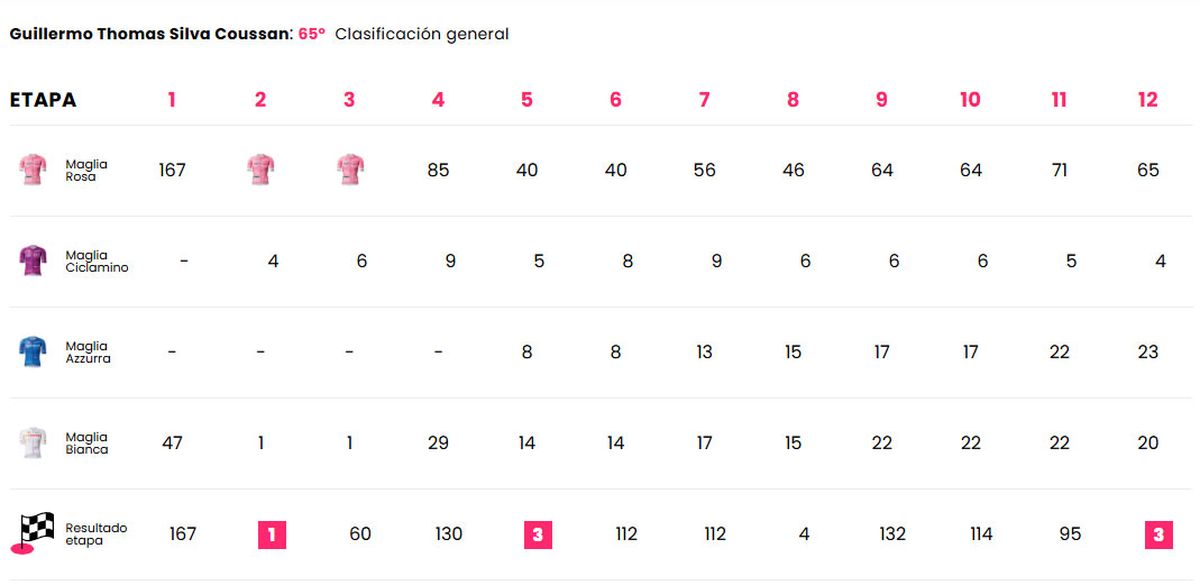Viewport: 1200px width, 585px height.
Task: Open stage 12 column header
Action: tap(1148, 100)
